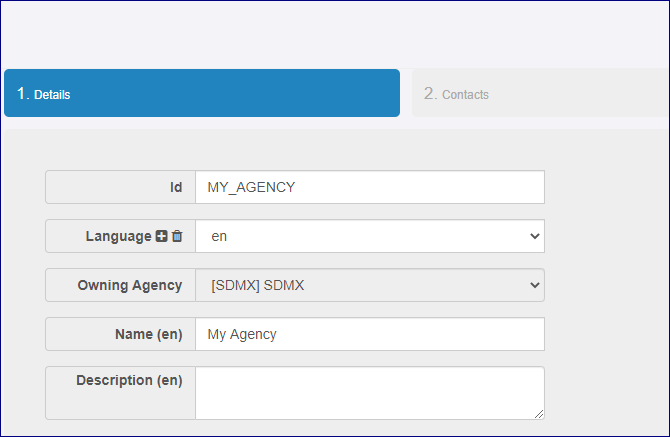Screen dimensions: 670x437
Task: Click the Description (en) label
Action: pyautogui.click(x=129, y=381)
